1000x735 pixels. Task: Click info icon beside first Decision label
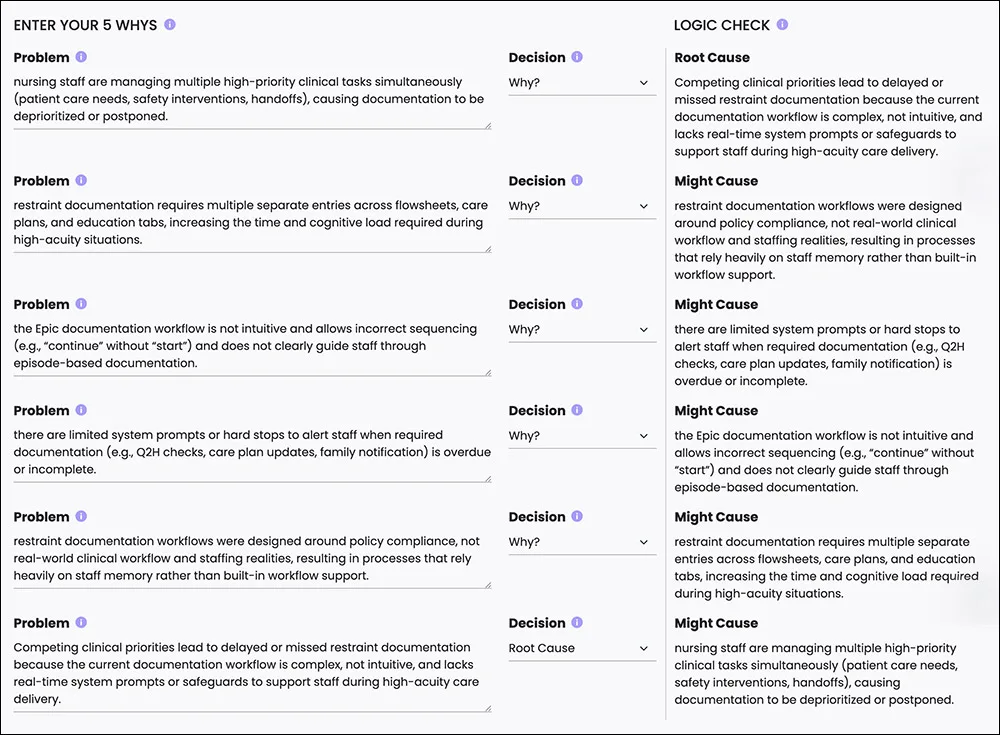click(x=577, y=57)
